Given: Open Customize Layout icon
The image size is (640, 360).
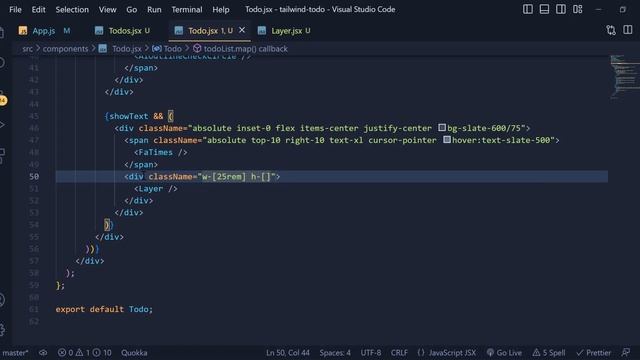Looking at the screenshot, I should pyautogui.click(x=578, y=9).
